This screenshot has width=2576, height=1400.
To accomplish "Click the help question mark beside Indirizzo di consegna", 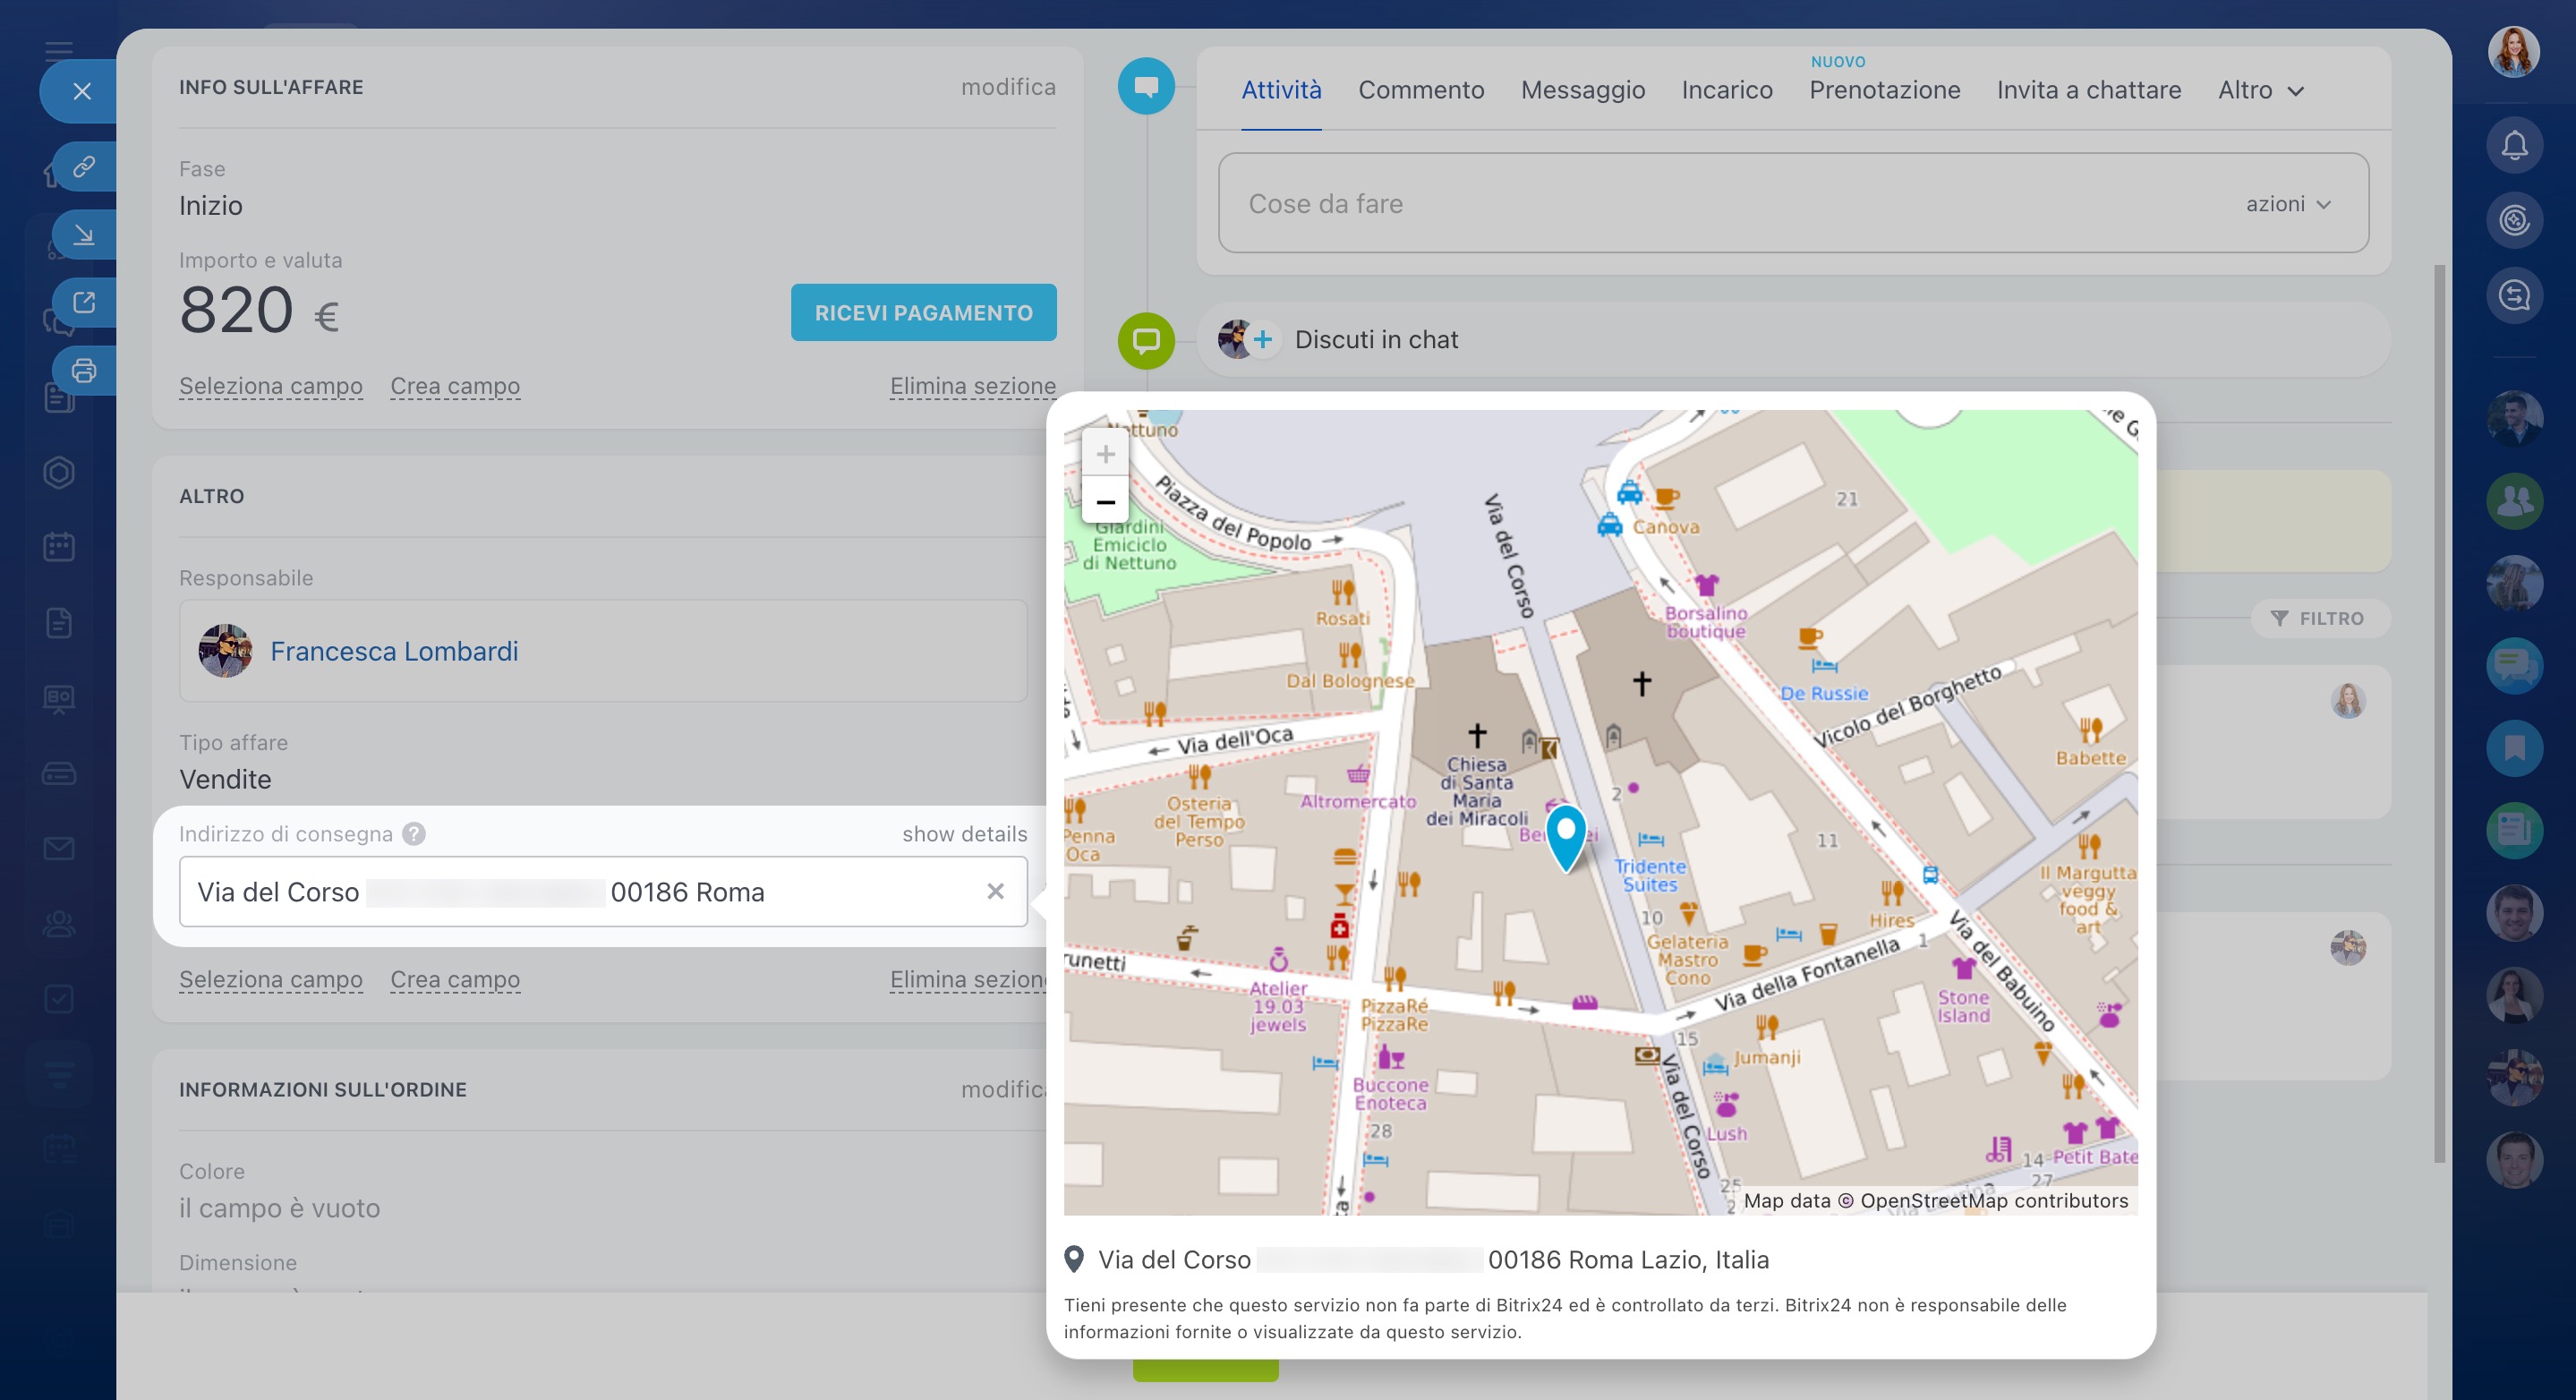I will (x=414, y=834).
